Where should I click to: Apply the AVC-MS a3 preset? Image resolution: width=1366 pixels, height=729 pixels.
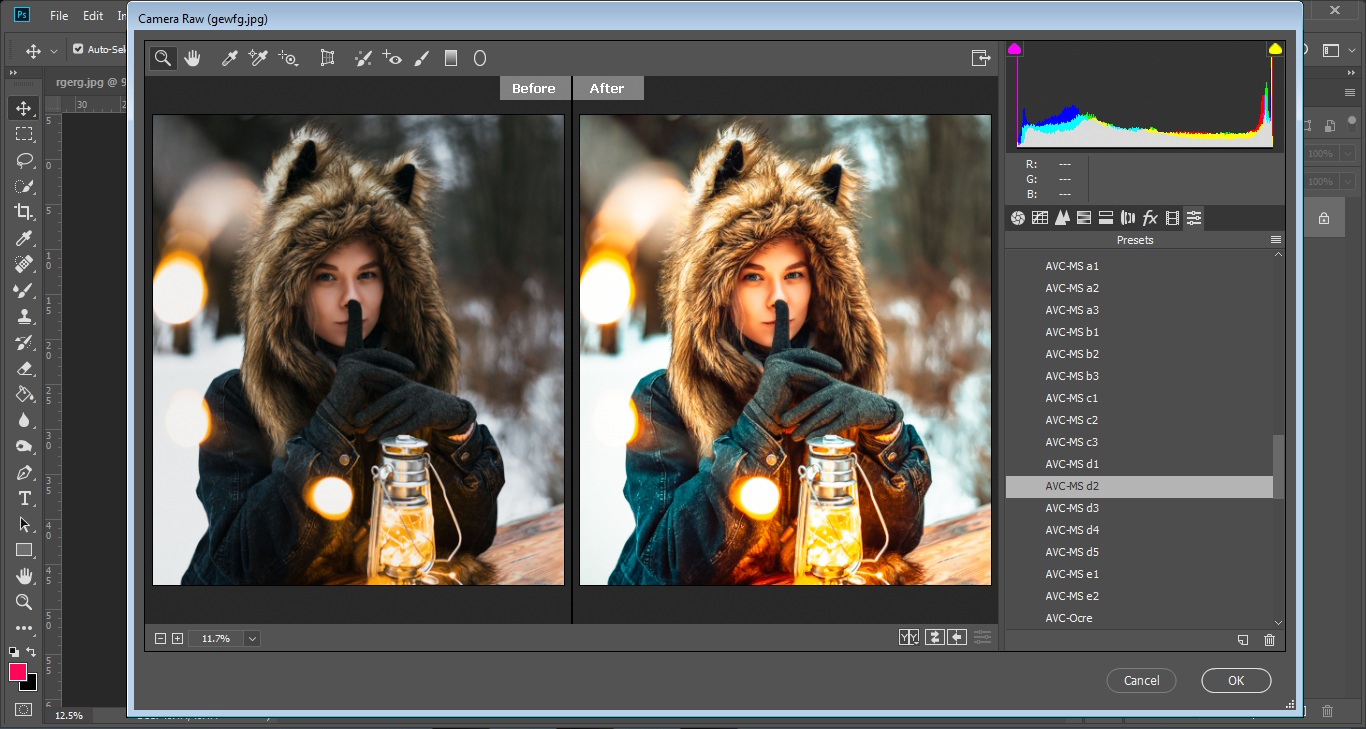(1139, 310)
